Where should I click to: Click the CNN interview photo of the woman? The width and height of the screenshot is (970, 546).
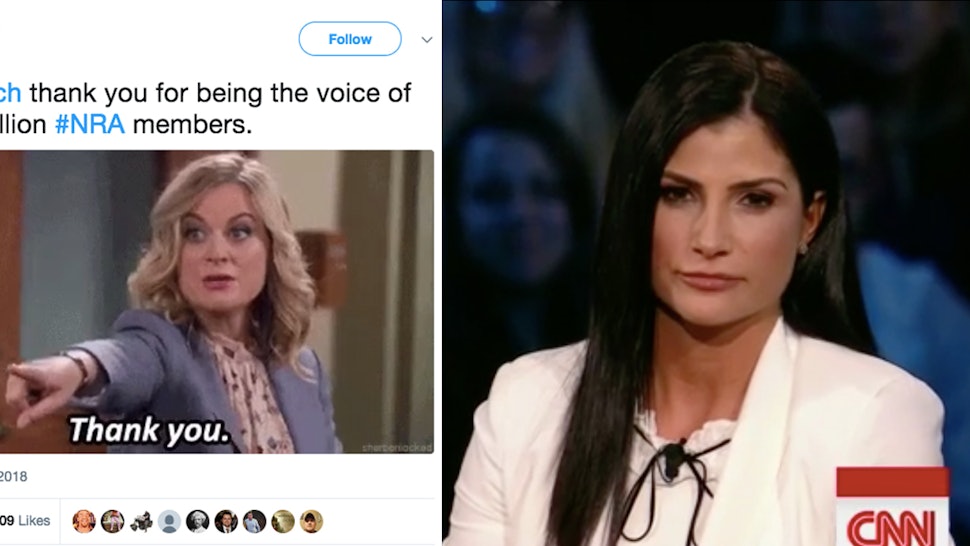pos(706,273)
